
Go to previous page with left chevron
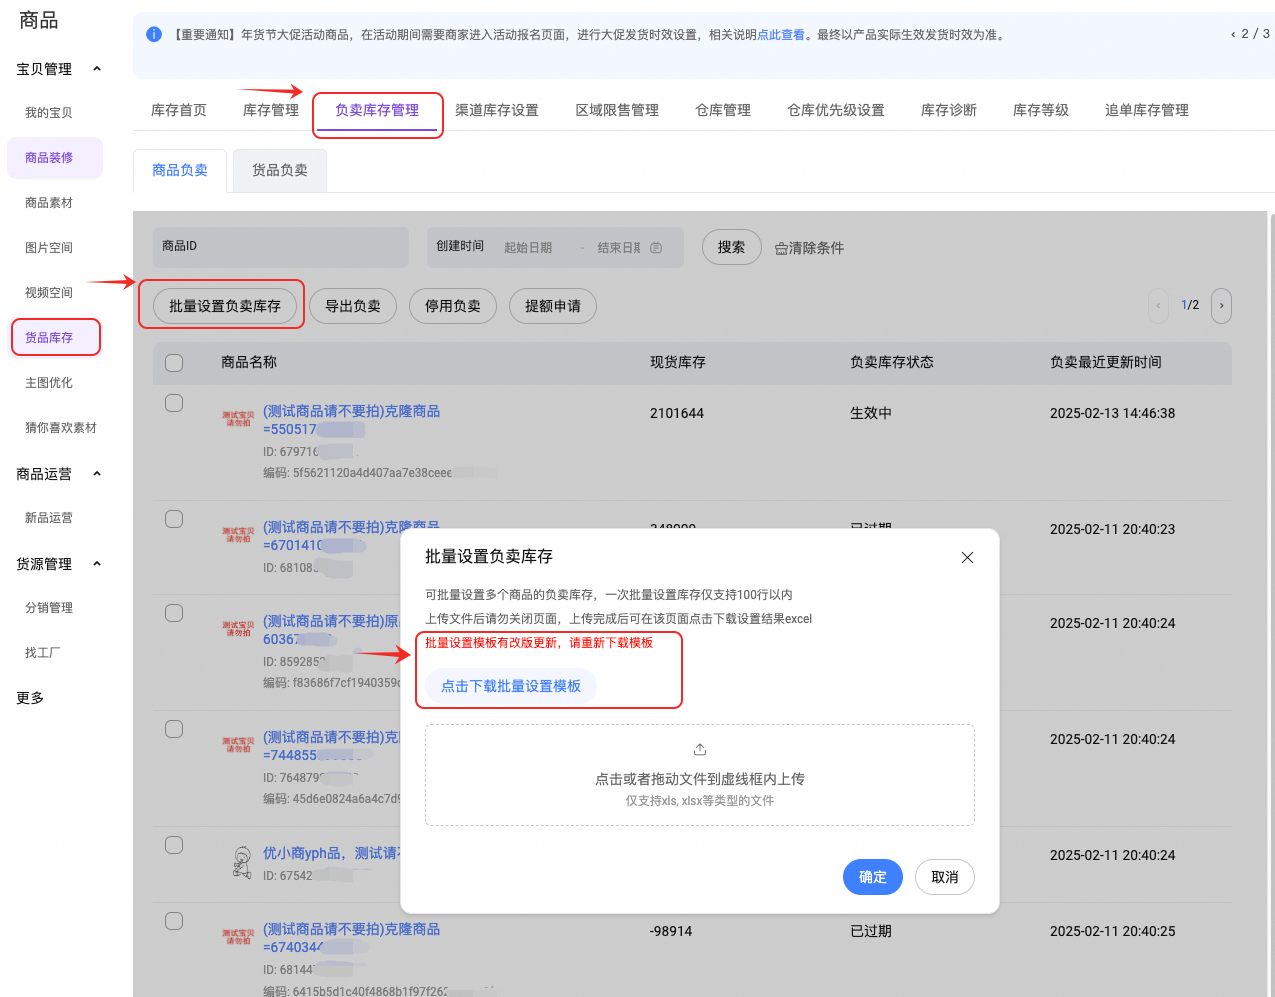[1158, 306]
